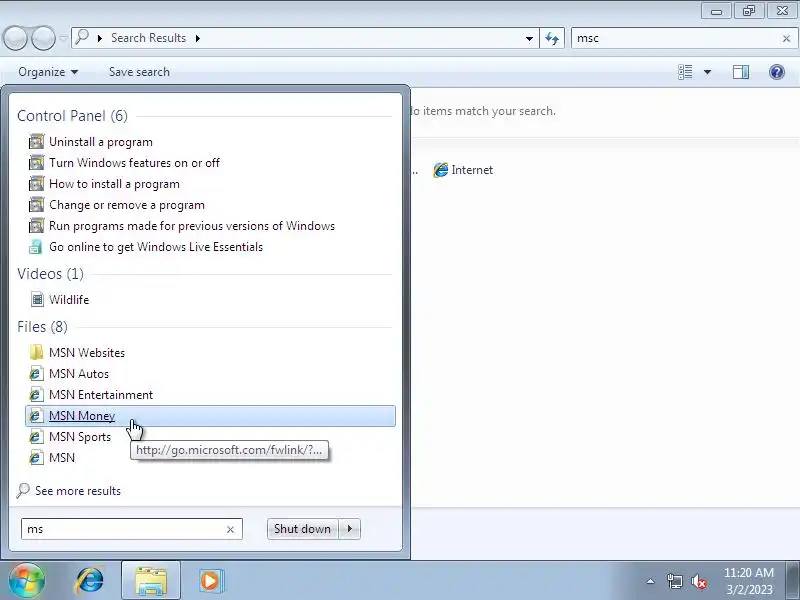800x600 pixels.
Task: Click the Internet Explorer icon beside Internet
Action: tap(440, 170)
